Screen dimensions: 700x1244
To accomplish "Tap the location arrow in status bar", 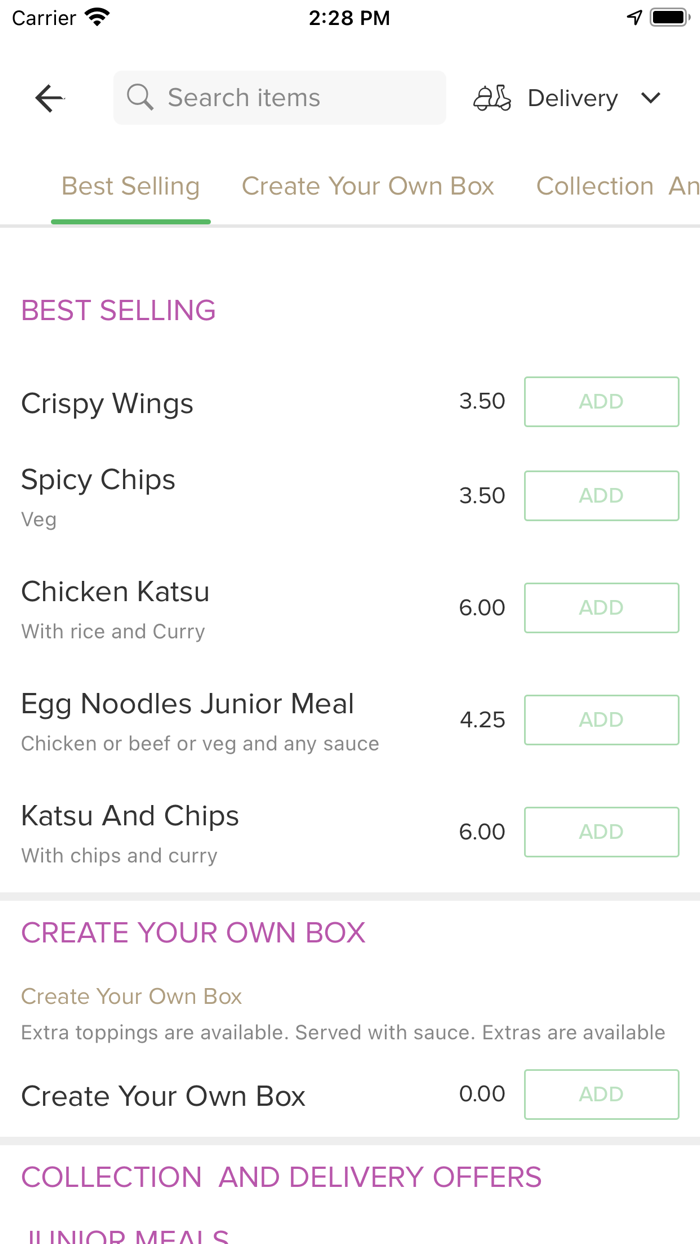I will point(635,17).
